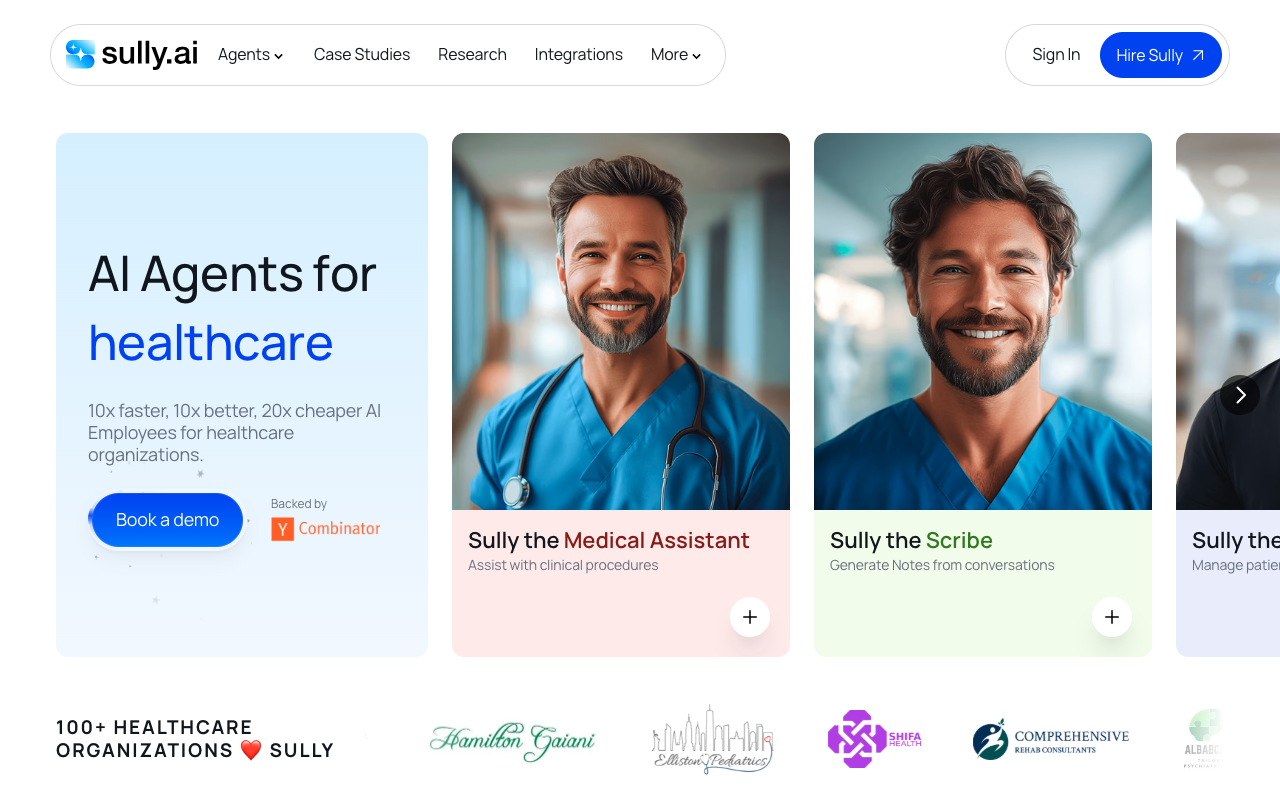
Task: Select the Medical Assistant portrait image
Action: 621,321
